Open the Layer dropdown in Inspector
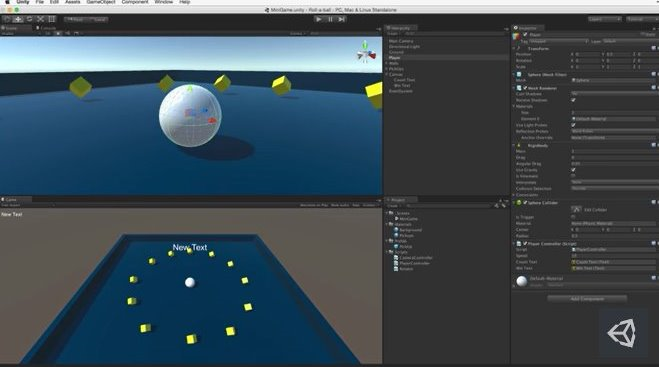Viewport: 659px width, 367px height. [x=630, y=41]
